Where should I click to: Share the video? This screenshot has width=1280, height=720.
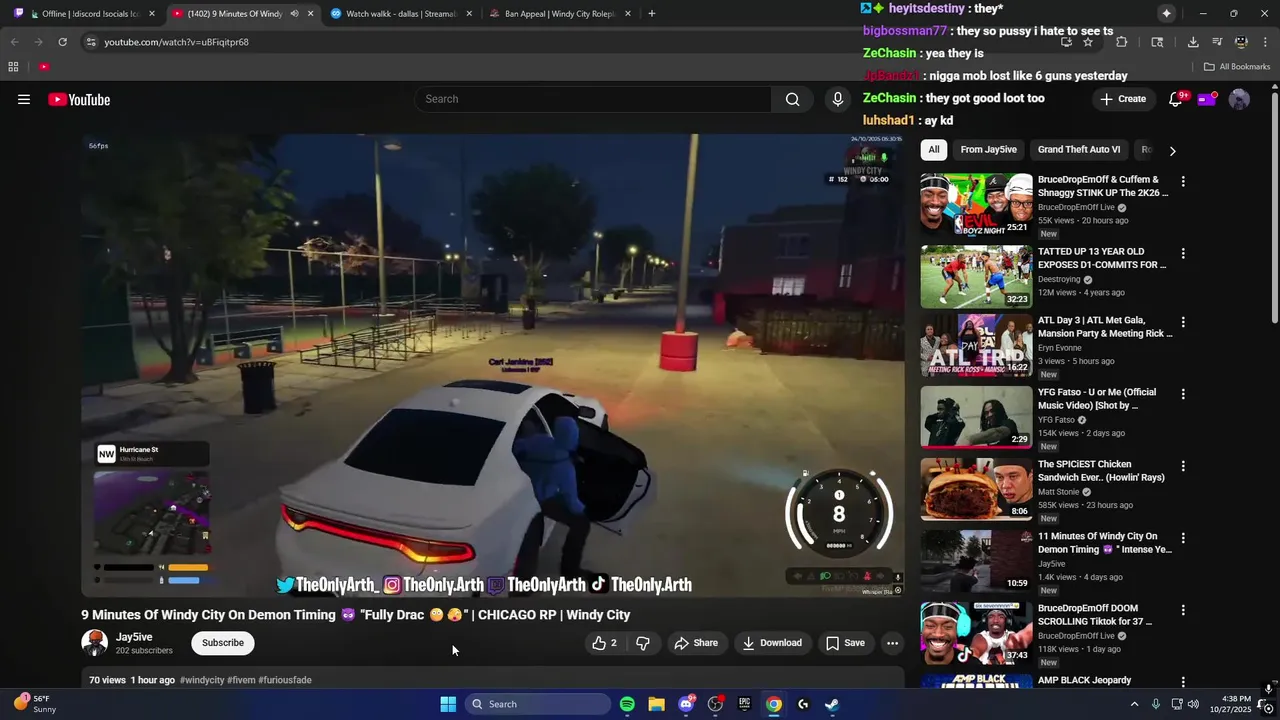[x=696, y=643]
